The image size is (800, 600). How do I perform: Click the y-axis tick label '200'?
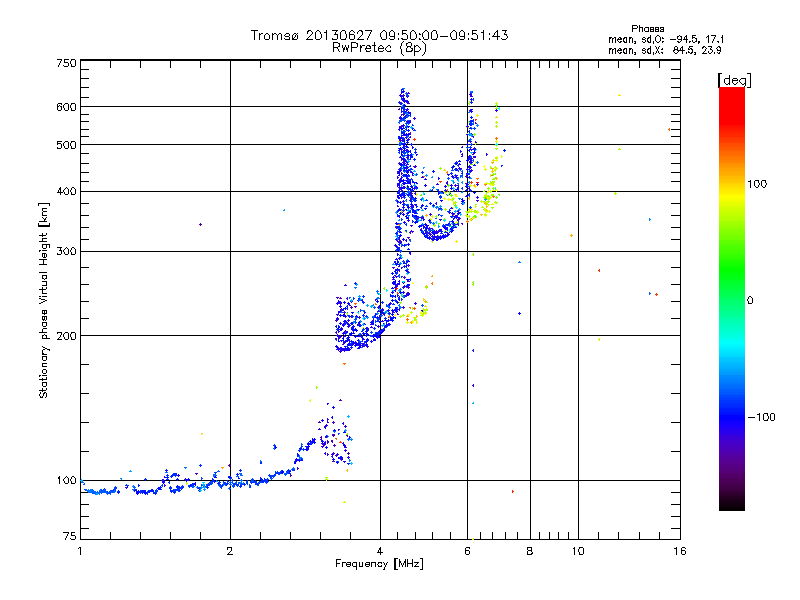click(66, 336)
